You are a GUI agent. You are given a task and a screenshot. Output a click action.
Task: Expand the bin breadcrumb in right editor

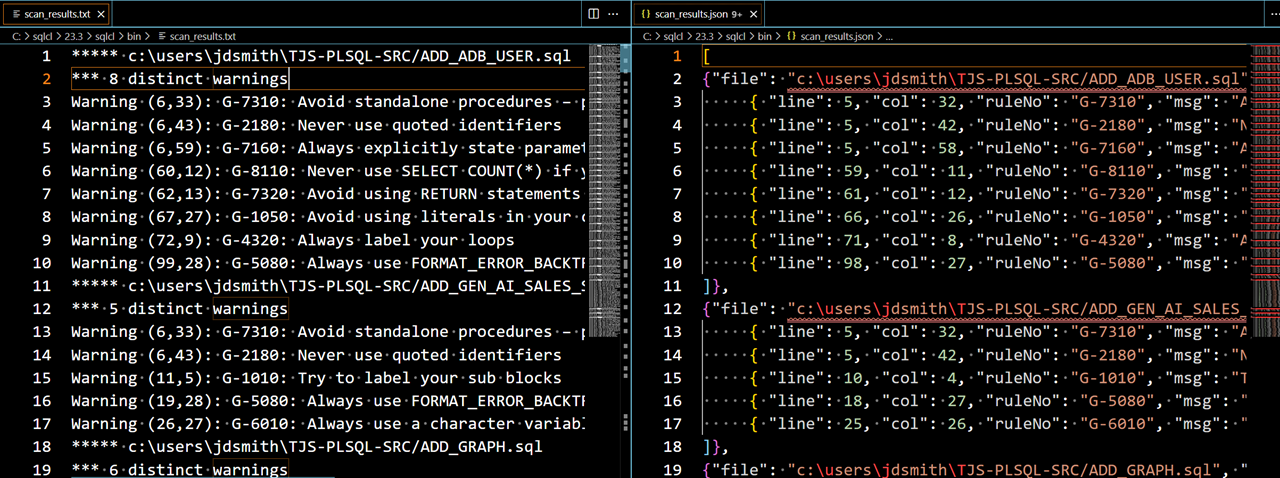coord(764,36)
